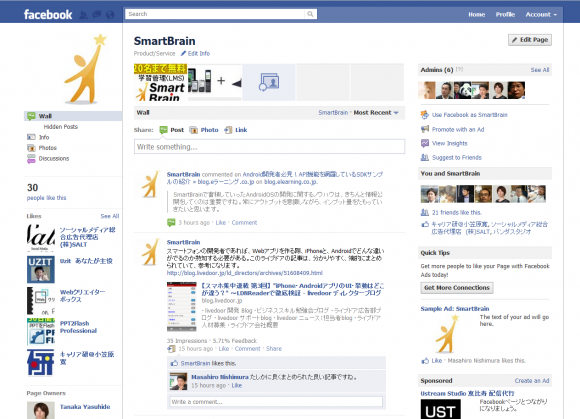Click Create an Ad link
The image size is (580, 419).
[x=532, y=381]
